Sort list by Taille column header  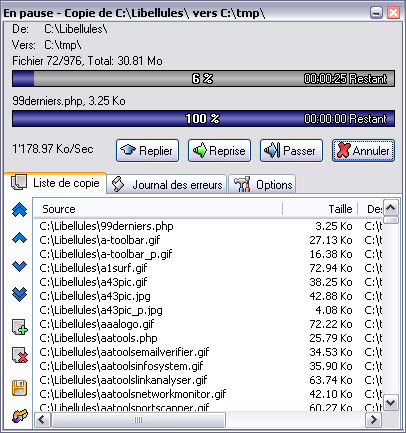click(320, 209)
